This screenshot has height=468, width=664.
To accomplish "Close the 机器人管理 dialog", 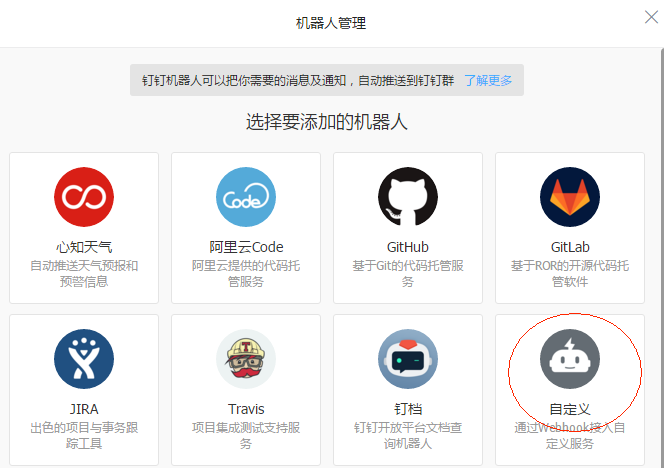I will tap(651, 17).
